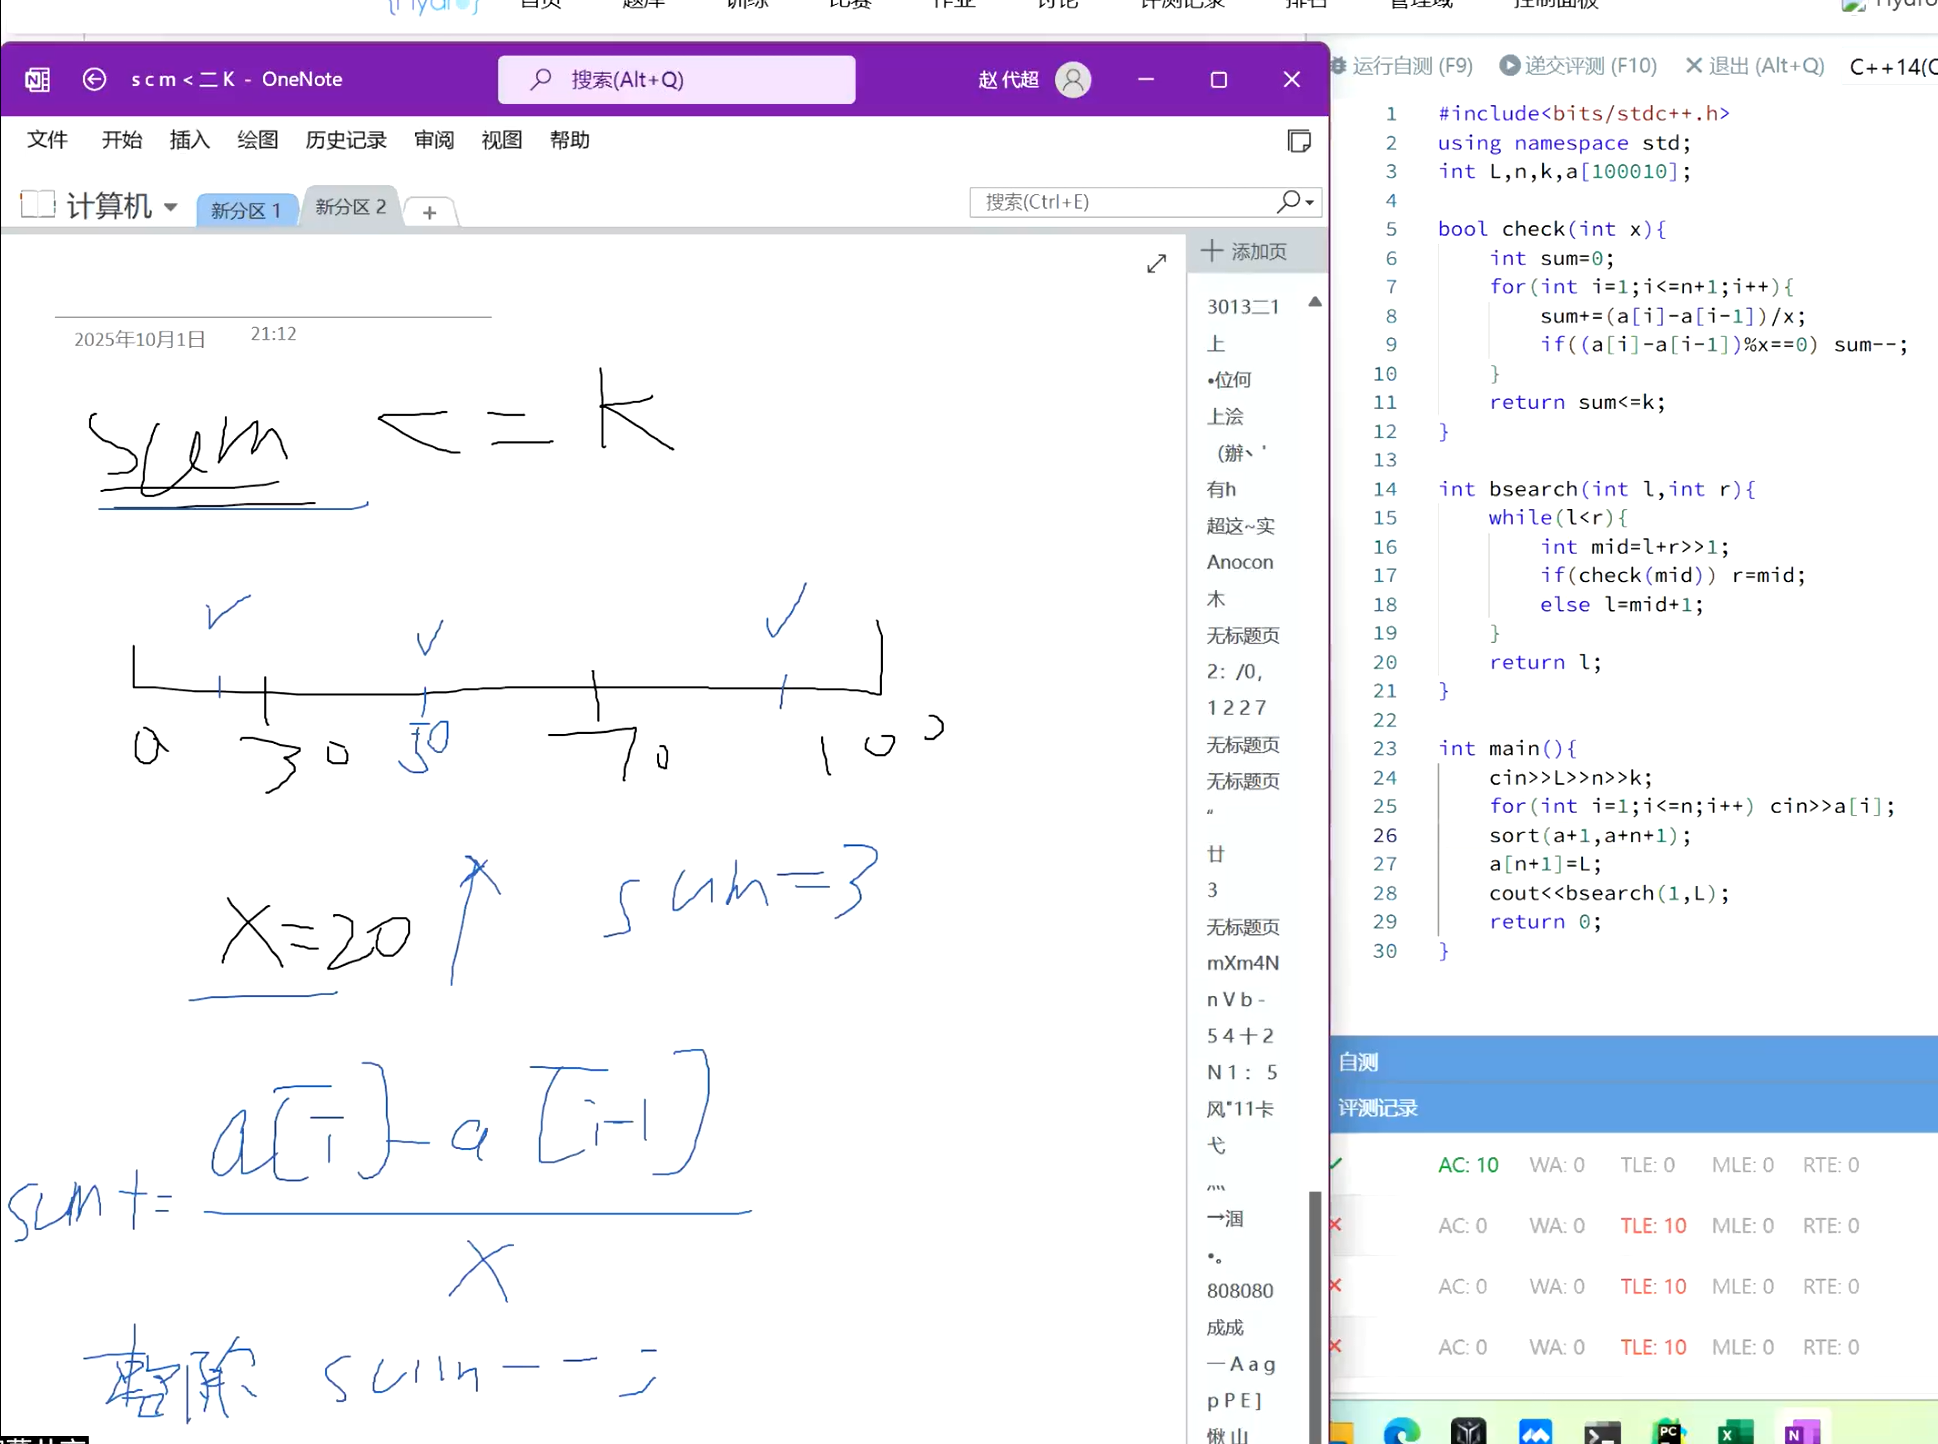The height and width of the screenshot is (1444, 1938).
Task: Open the 绘图 menu tab
Action: (x=257, y=140)
